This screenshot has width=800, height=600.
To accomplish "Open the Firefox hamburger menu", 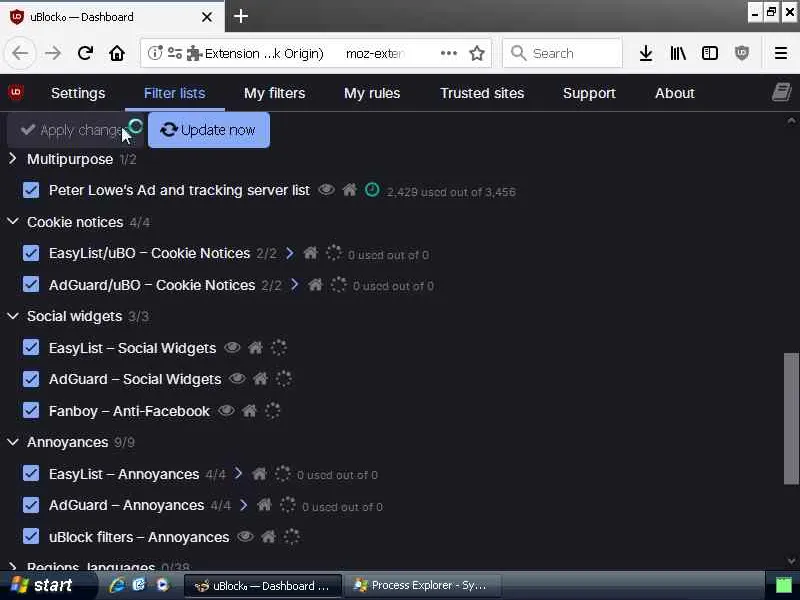I will point(781,53).
